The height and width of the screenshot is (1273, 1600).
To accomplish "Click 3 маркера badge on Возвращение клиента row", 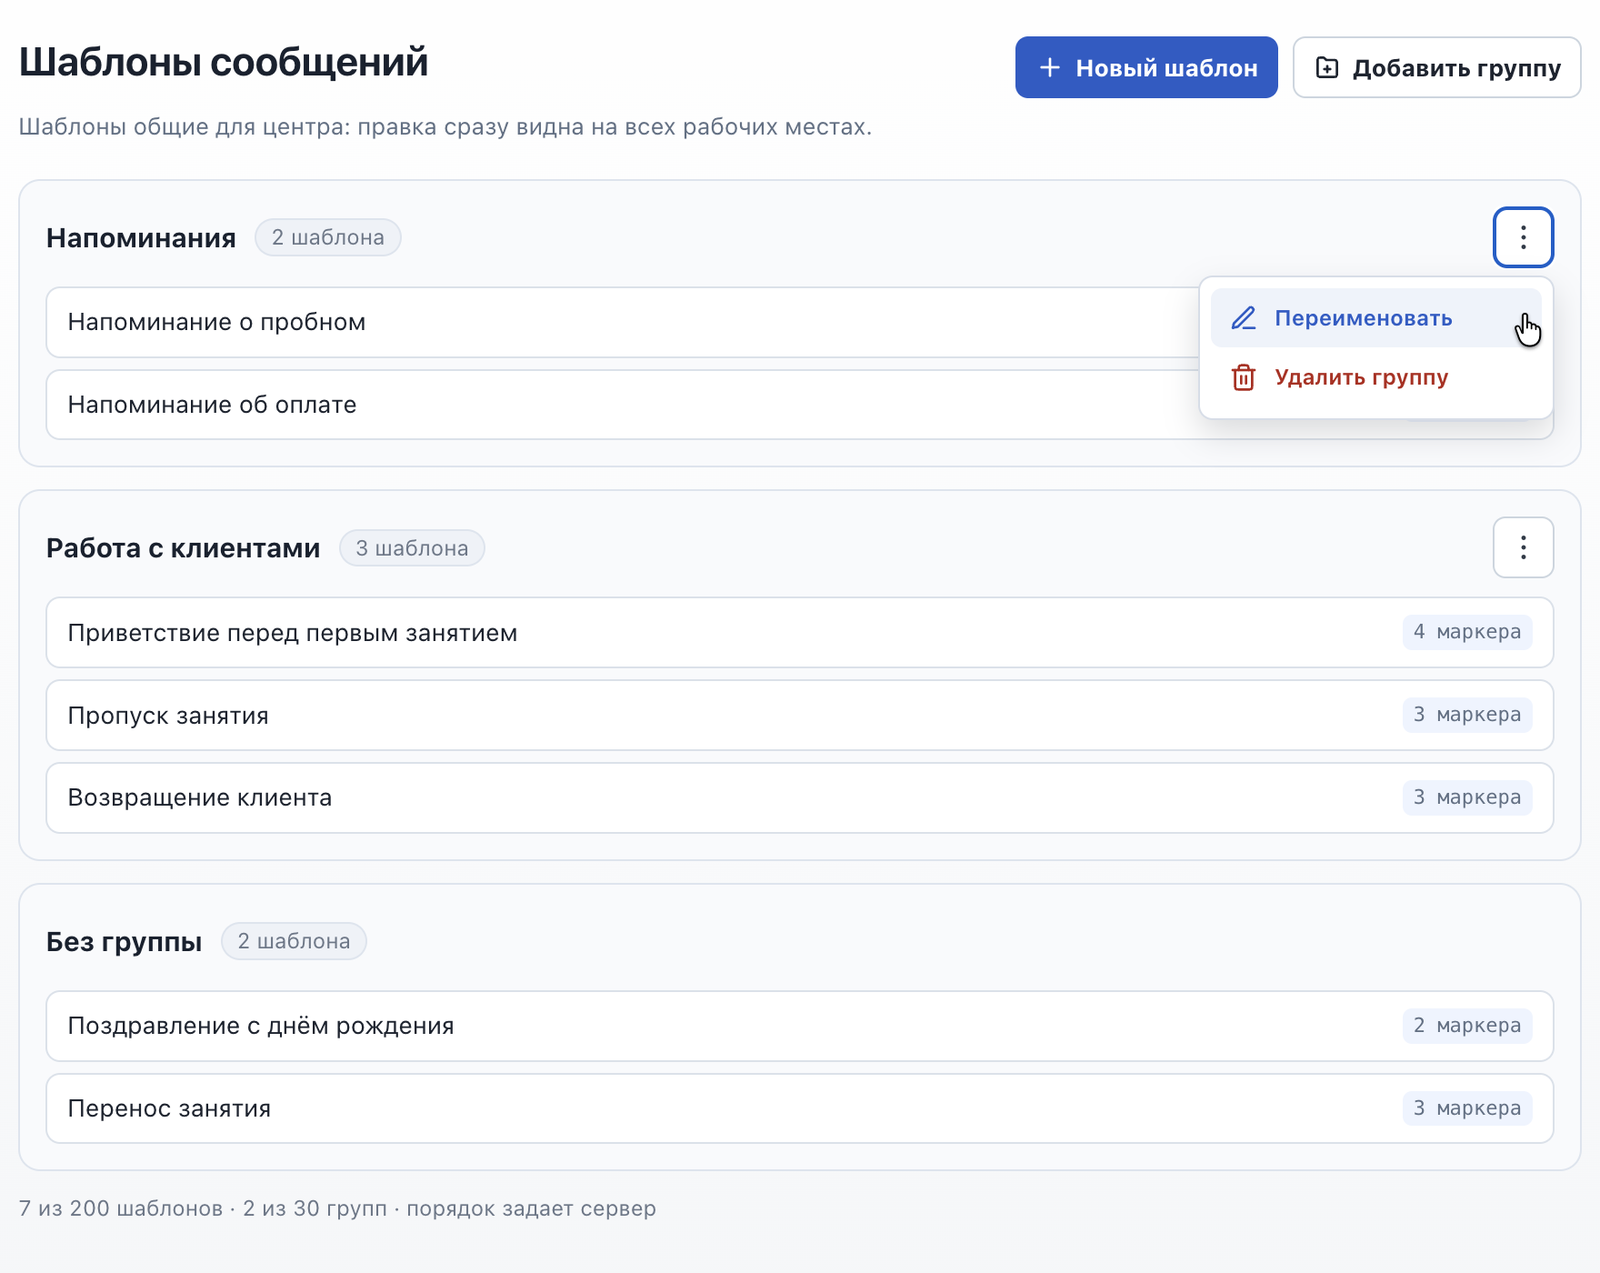I will pos(1467,798).
